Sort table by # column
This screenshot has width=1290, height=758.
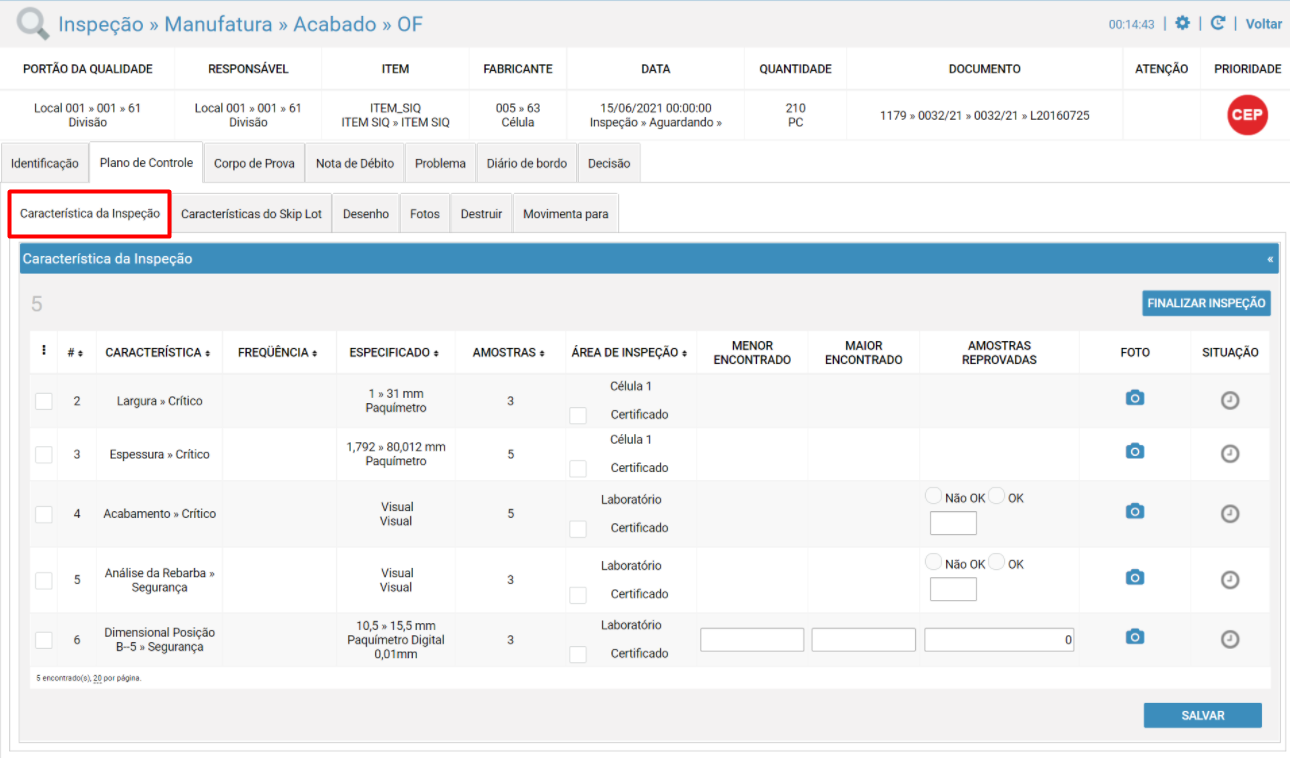coord(76,353)
